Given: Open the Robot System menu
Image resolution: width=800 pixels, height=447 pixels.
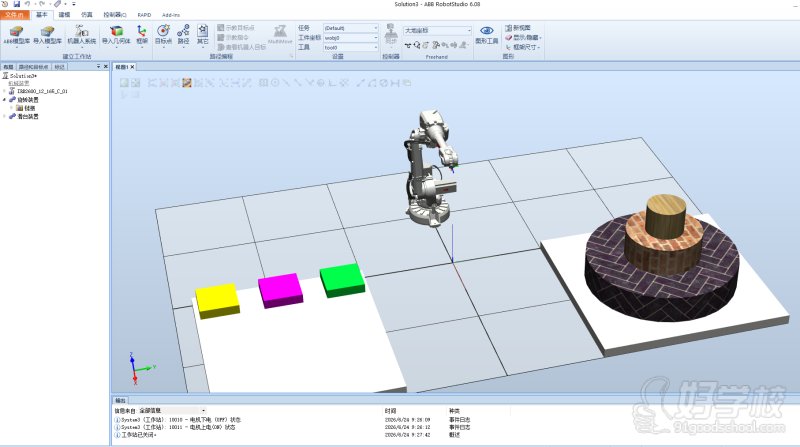Looking at the screenshot, I should click(x=82, y=36).
